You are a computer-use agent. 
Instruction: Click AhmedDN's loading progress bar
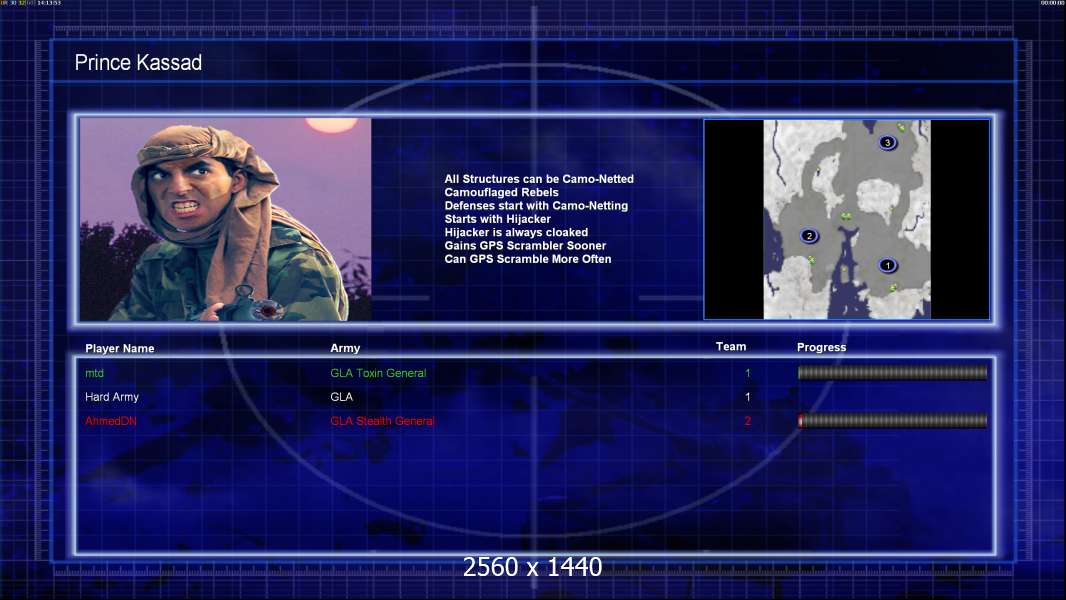pos(892,421)
